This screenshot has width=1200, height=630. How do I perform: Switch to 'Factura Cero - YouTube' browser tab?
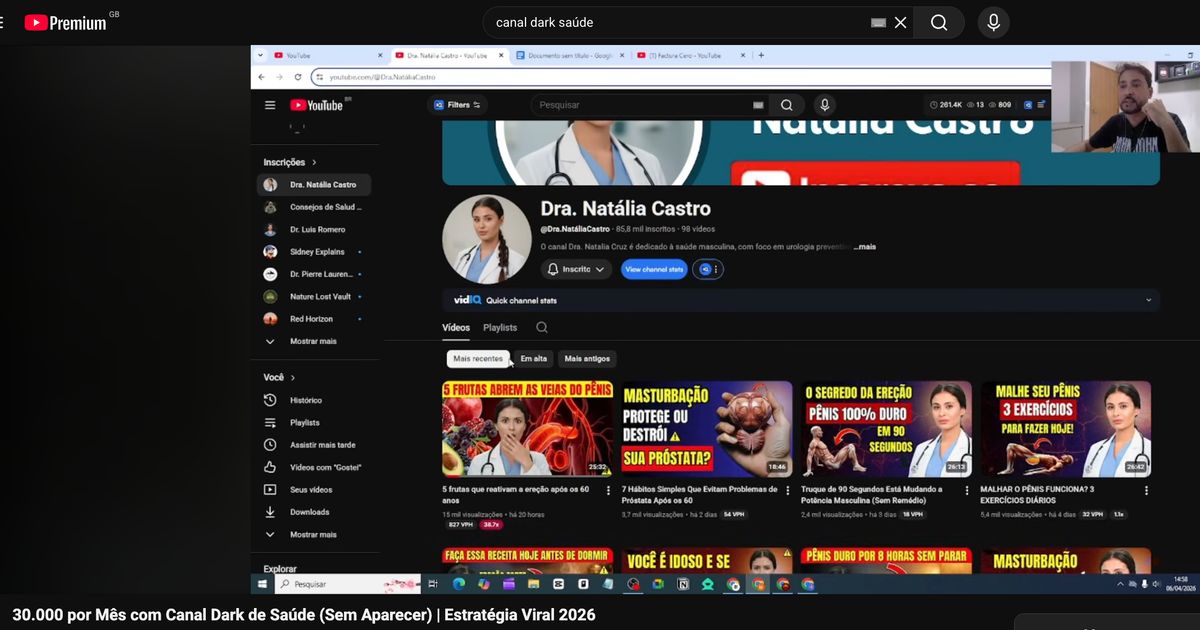(691, 56)
